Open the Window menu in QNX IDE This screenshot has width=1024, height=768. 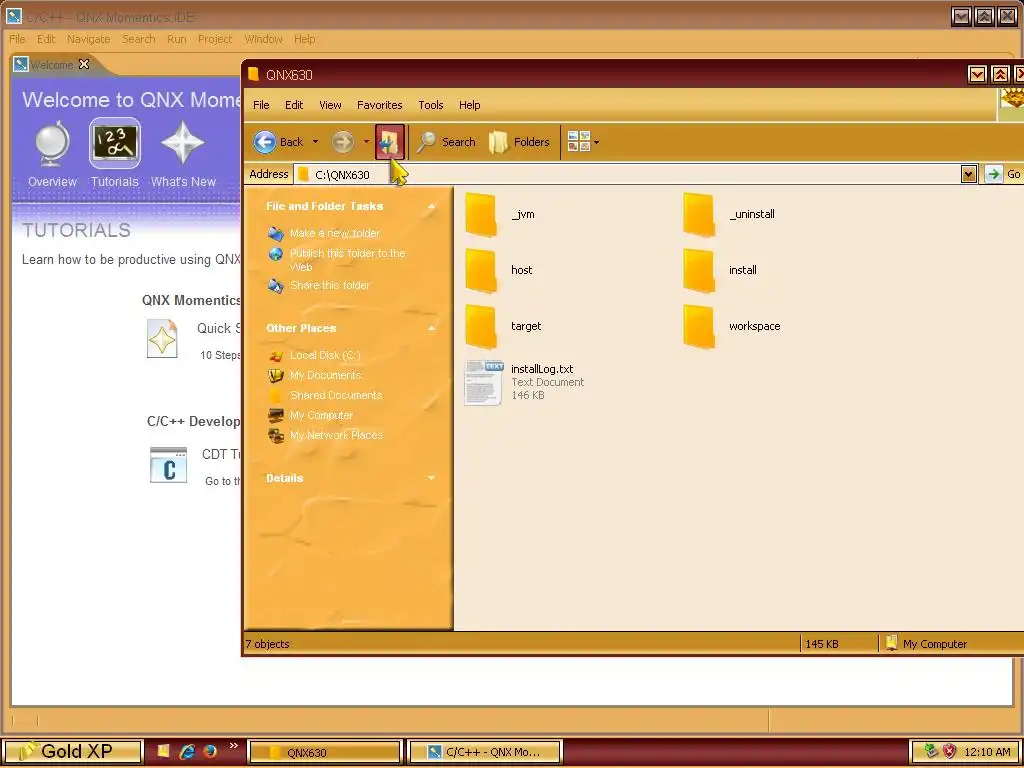(263, 39)
